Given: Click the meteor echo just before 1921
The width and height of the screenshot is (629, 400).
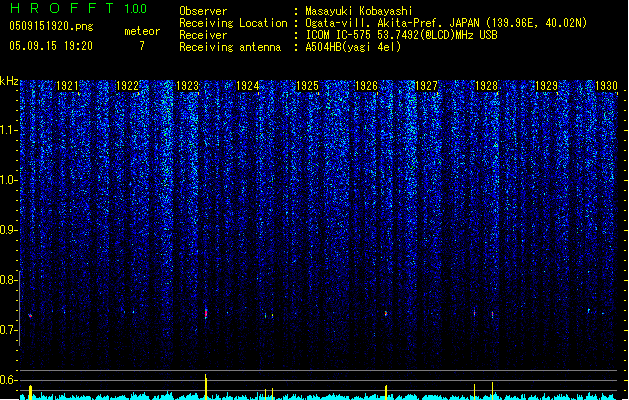Looking at the screenshot, I should coord(30,316).
